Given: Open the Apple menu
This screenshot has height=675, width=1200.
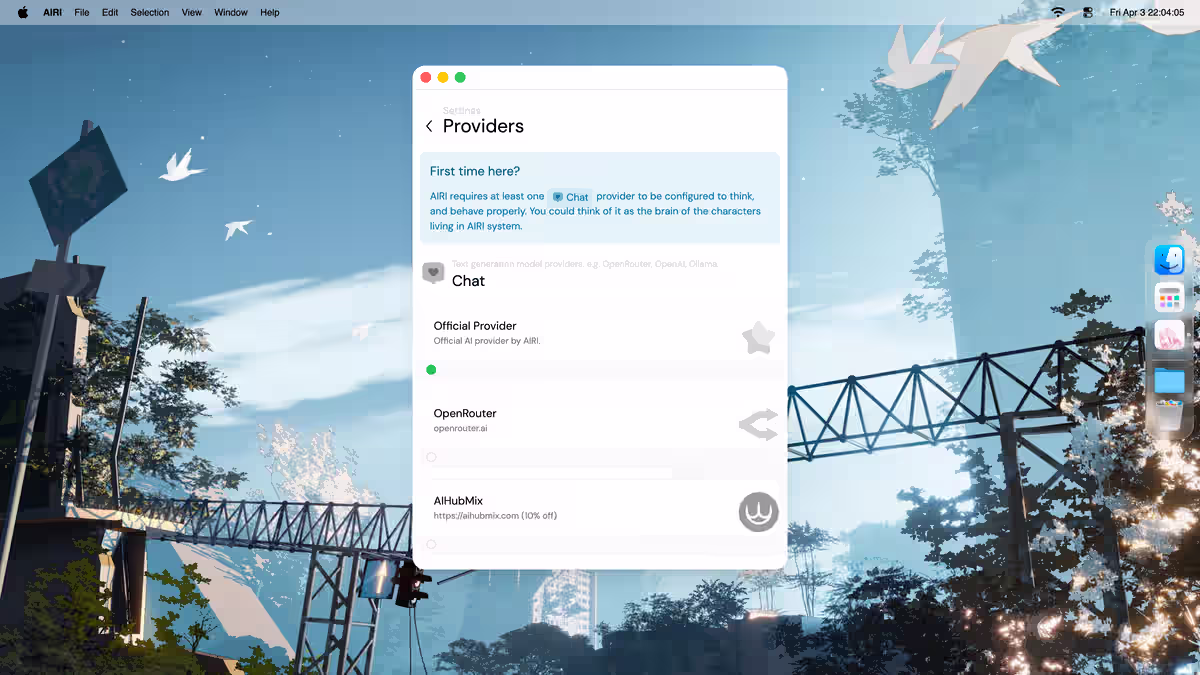Looking at the screenshot, I should (x=23, y=12).
